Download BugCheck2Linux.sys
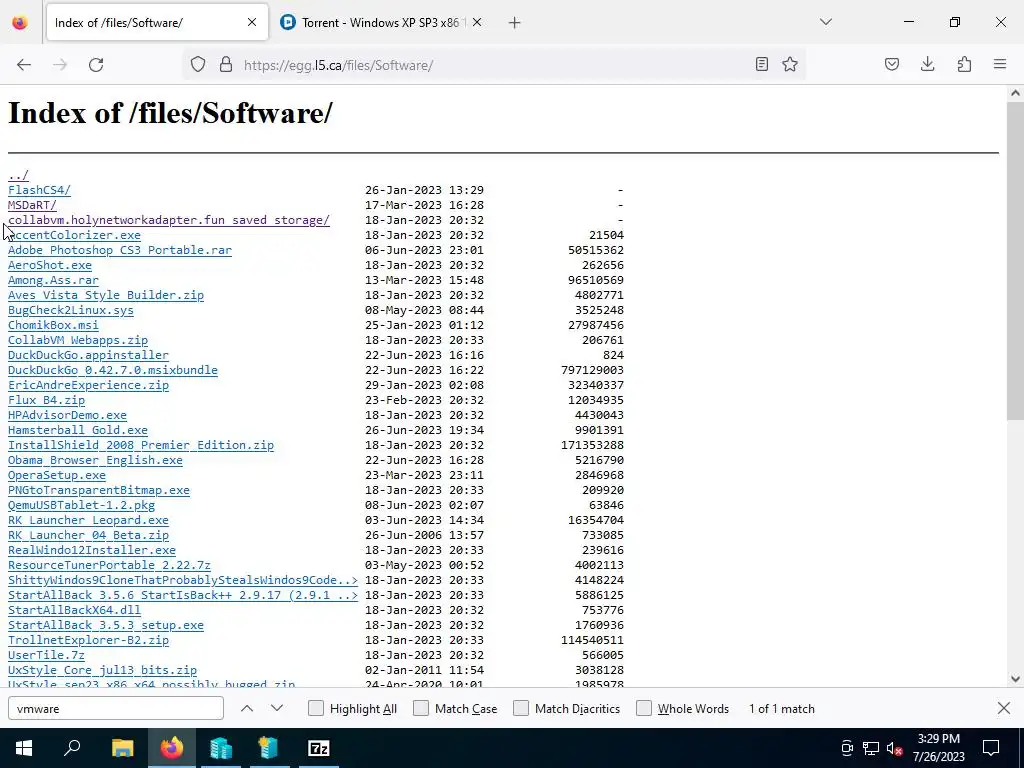Viewport: 1024px width, 768px height. tap(71, 310)
